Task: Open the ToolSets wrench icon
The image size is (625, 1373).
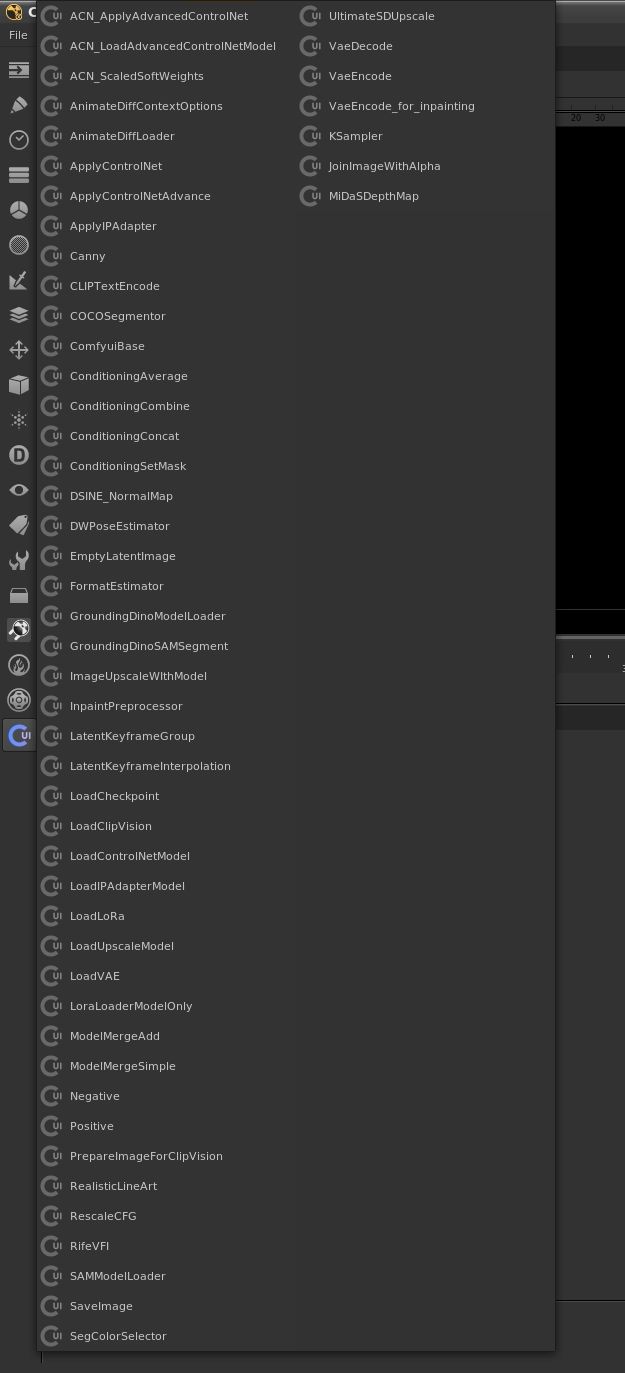Action: [x=18, y=560]
